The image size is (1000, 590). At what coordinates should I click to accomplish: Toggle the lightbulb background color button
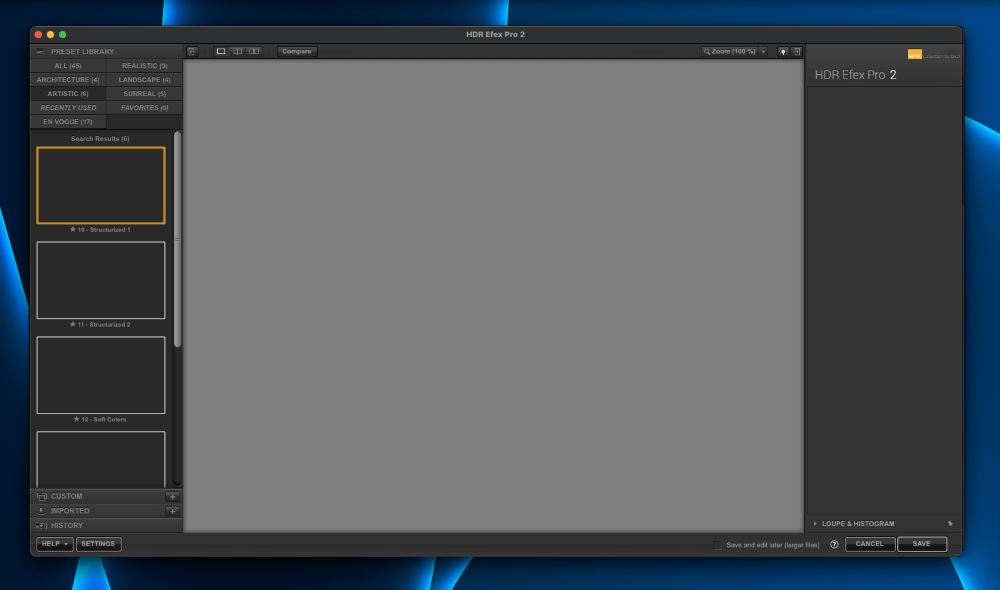click(x=783, y=52)
